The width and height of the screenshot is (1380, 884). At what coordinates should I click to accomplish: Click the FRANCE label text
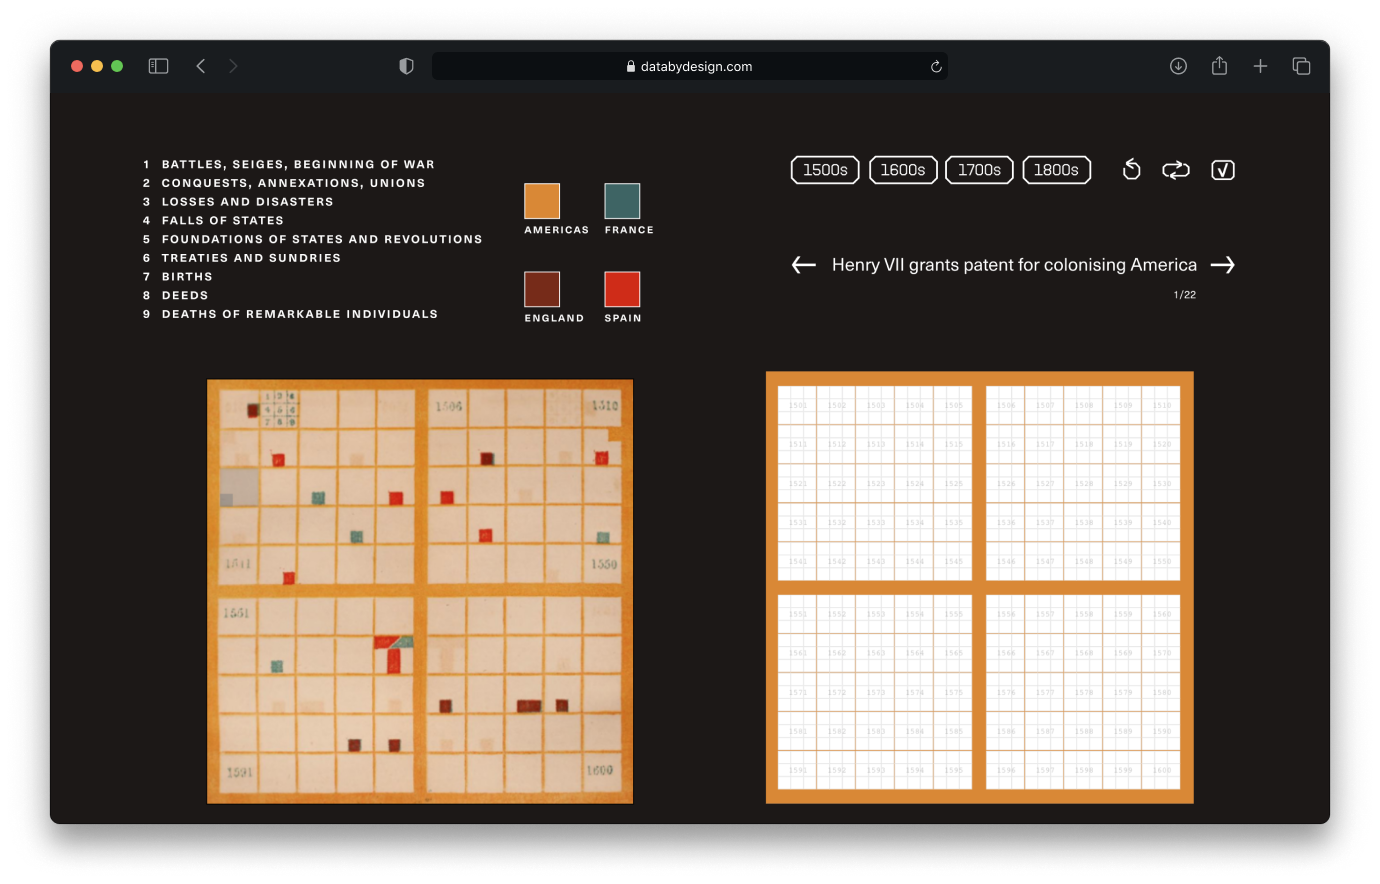[x=629, y=230]
